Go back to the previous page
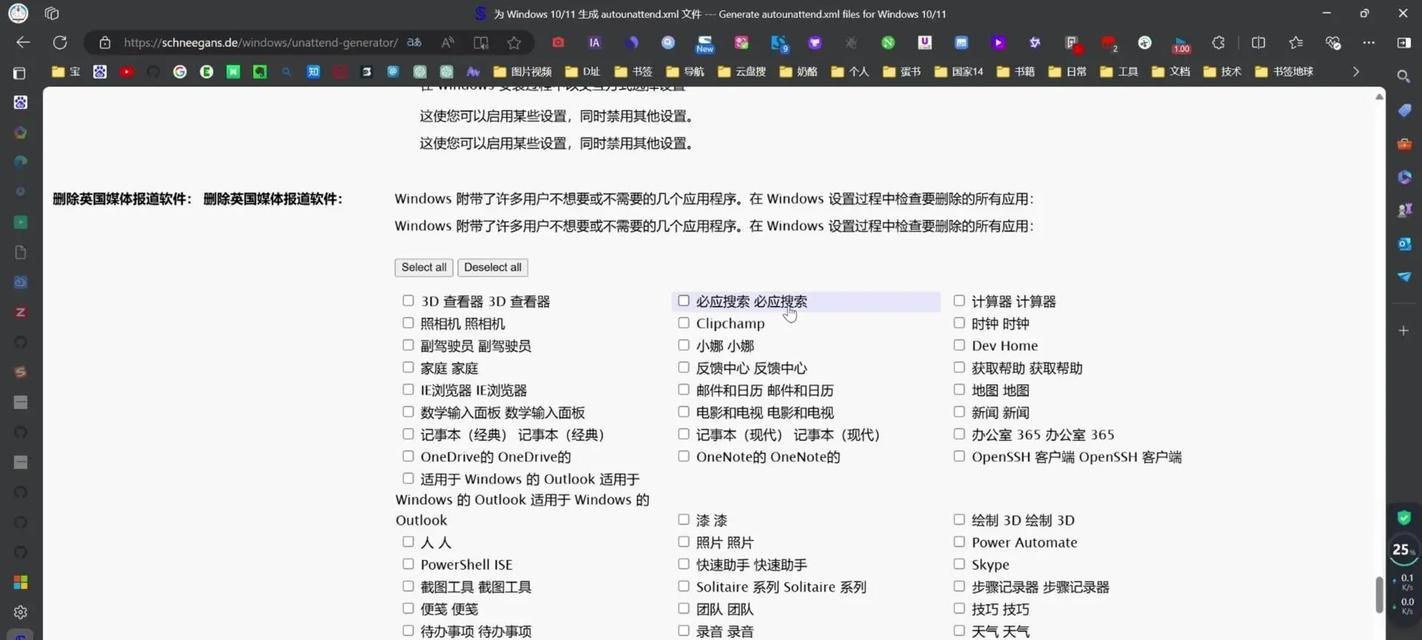The width and height of the screenshot is (1422, 640). point(22,43)
